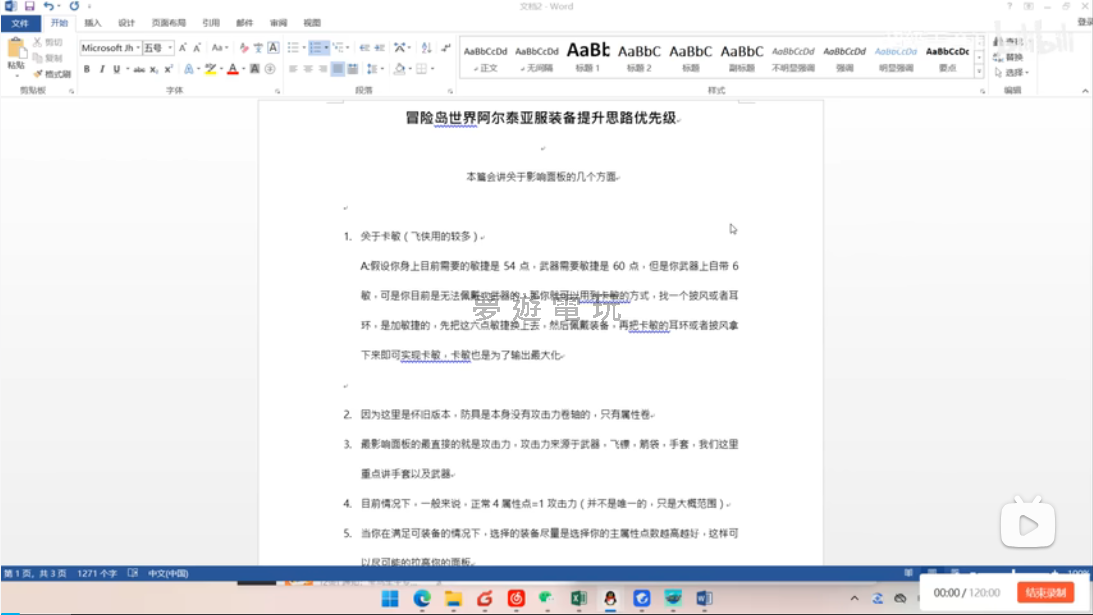This screenshot has width=1093, height=615.
Task: Click the Increase Indent icon
Action: point(380,47)
